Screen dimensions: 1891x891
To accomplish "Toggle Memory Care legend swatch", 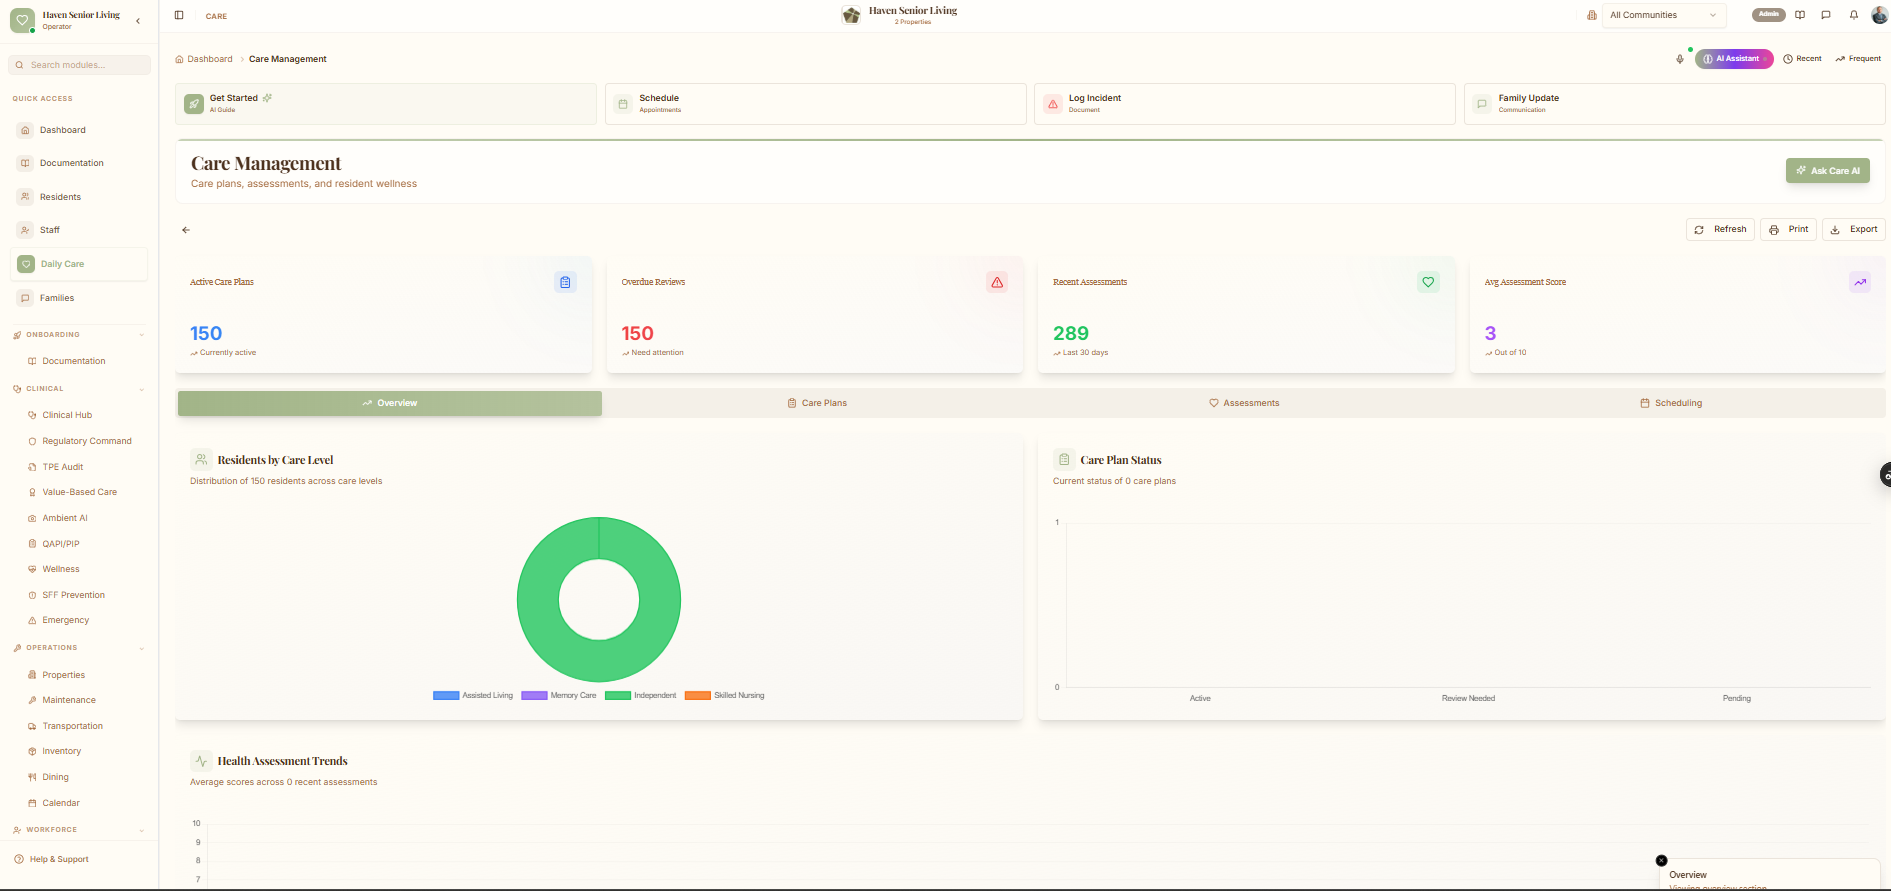I will pyautogui.click(x=534, y=695).
